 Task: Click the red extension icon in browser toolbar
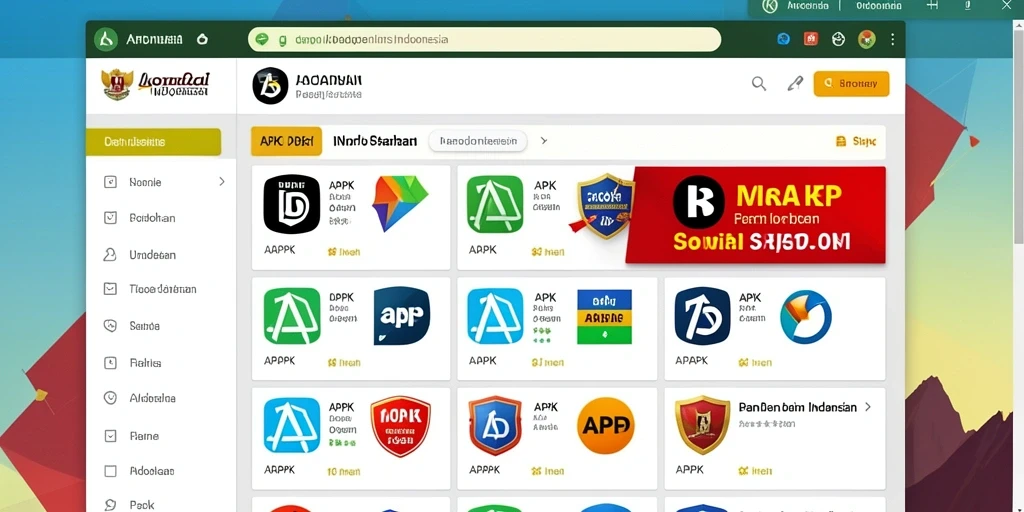[810, 39]
